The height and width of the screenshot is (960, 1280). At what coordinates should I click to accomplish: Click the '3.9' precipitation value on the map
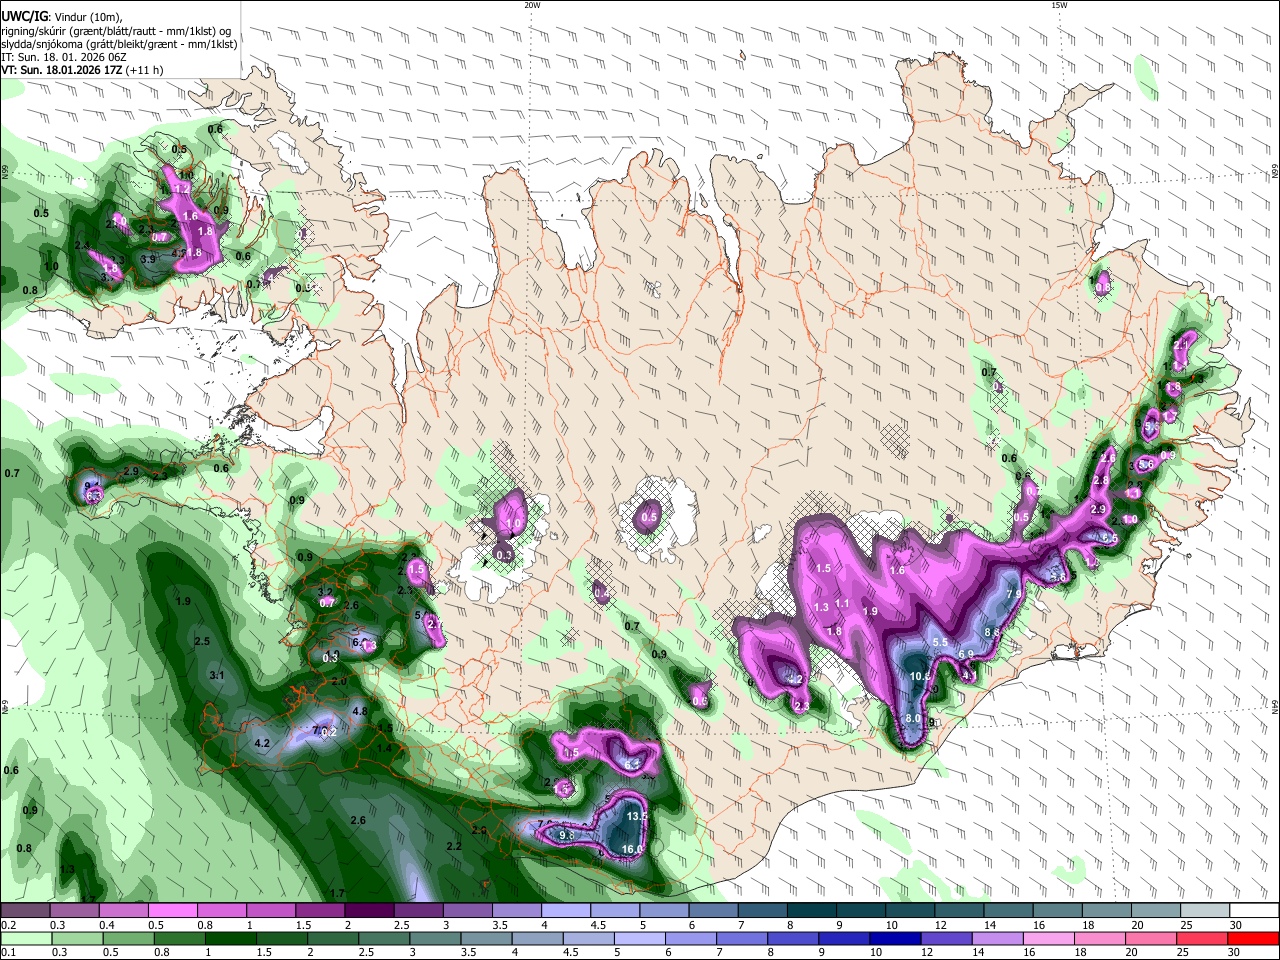[148, 259]
